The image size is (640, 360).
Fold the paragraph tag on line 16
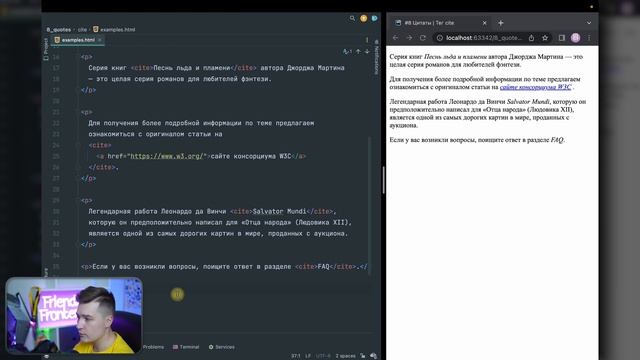[x=78, y=57]
